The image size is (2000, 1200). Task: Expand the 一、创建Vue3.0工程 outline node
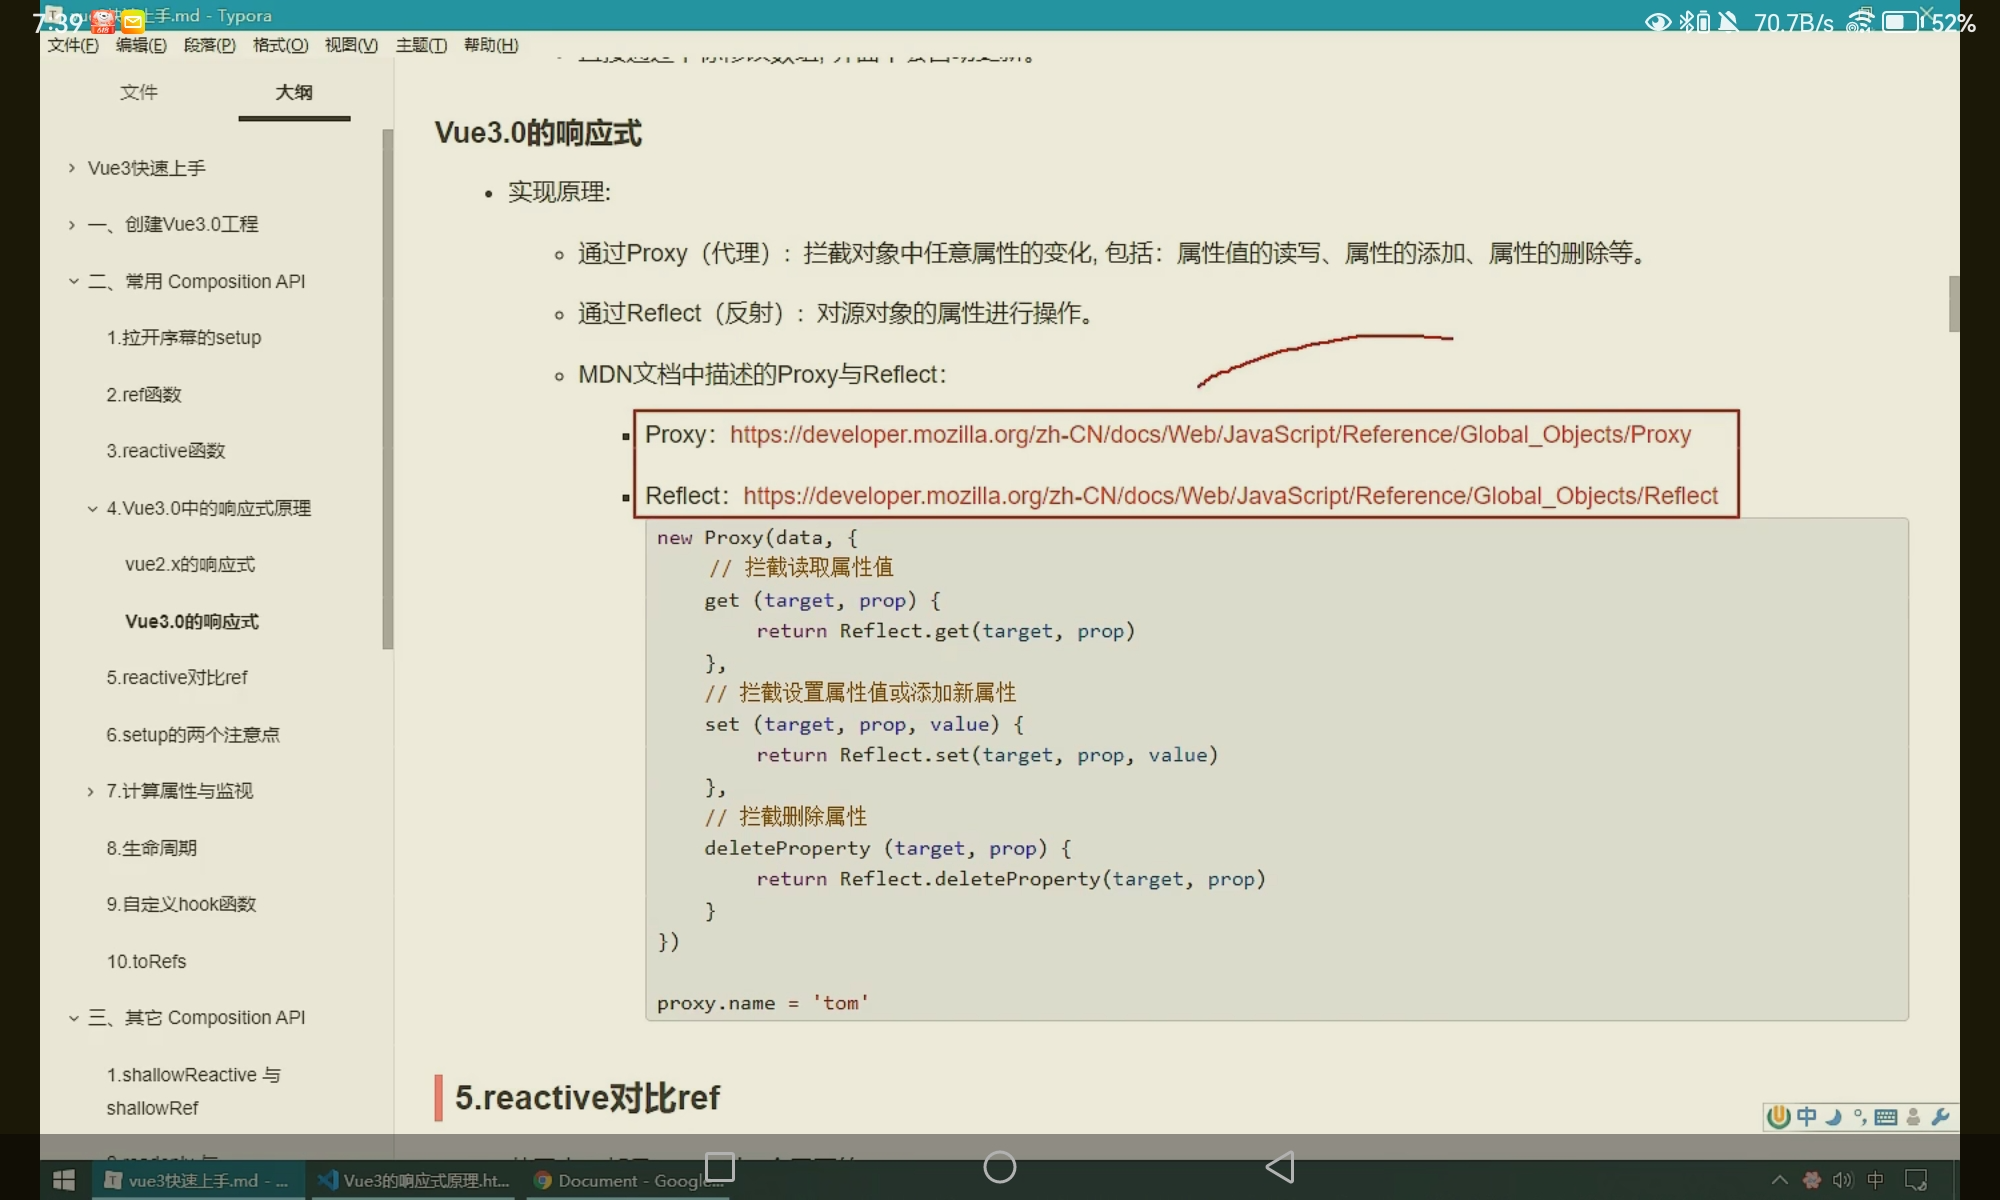[x=72, y=225]
